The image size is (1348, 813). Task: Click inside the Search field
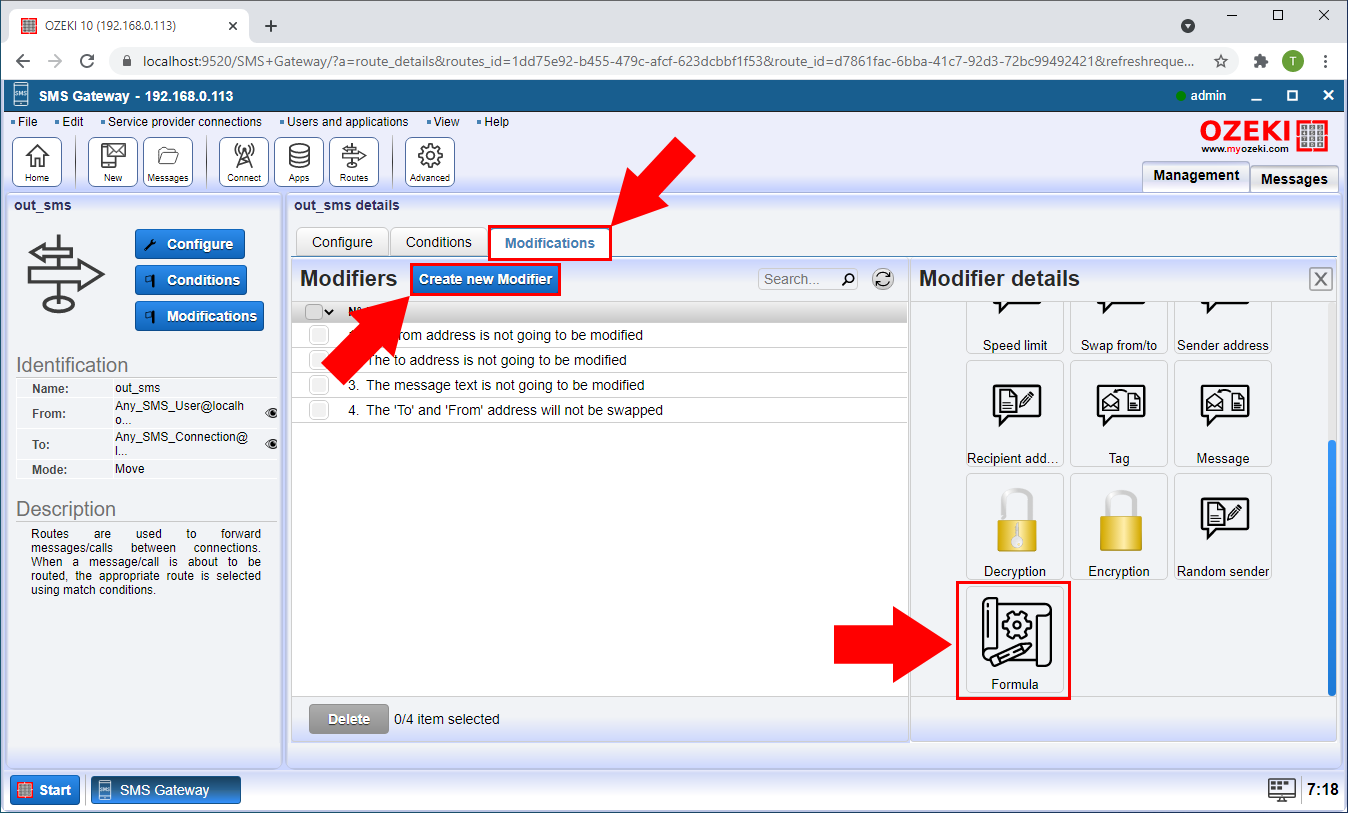pos(800,279)
